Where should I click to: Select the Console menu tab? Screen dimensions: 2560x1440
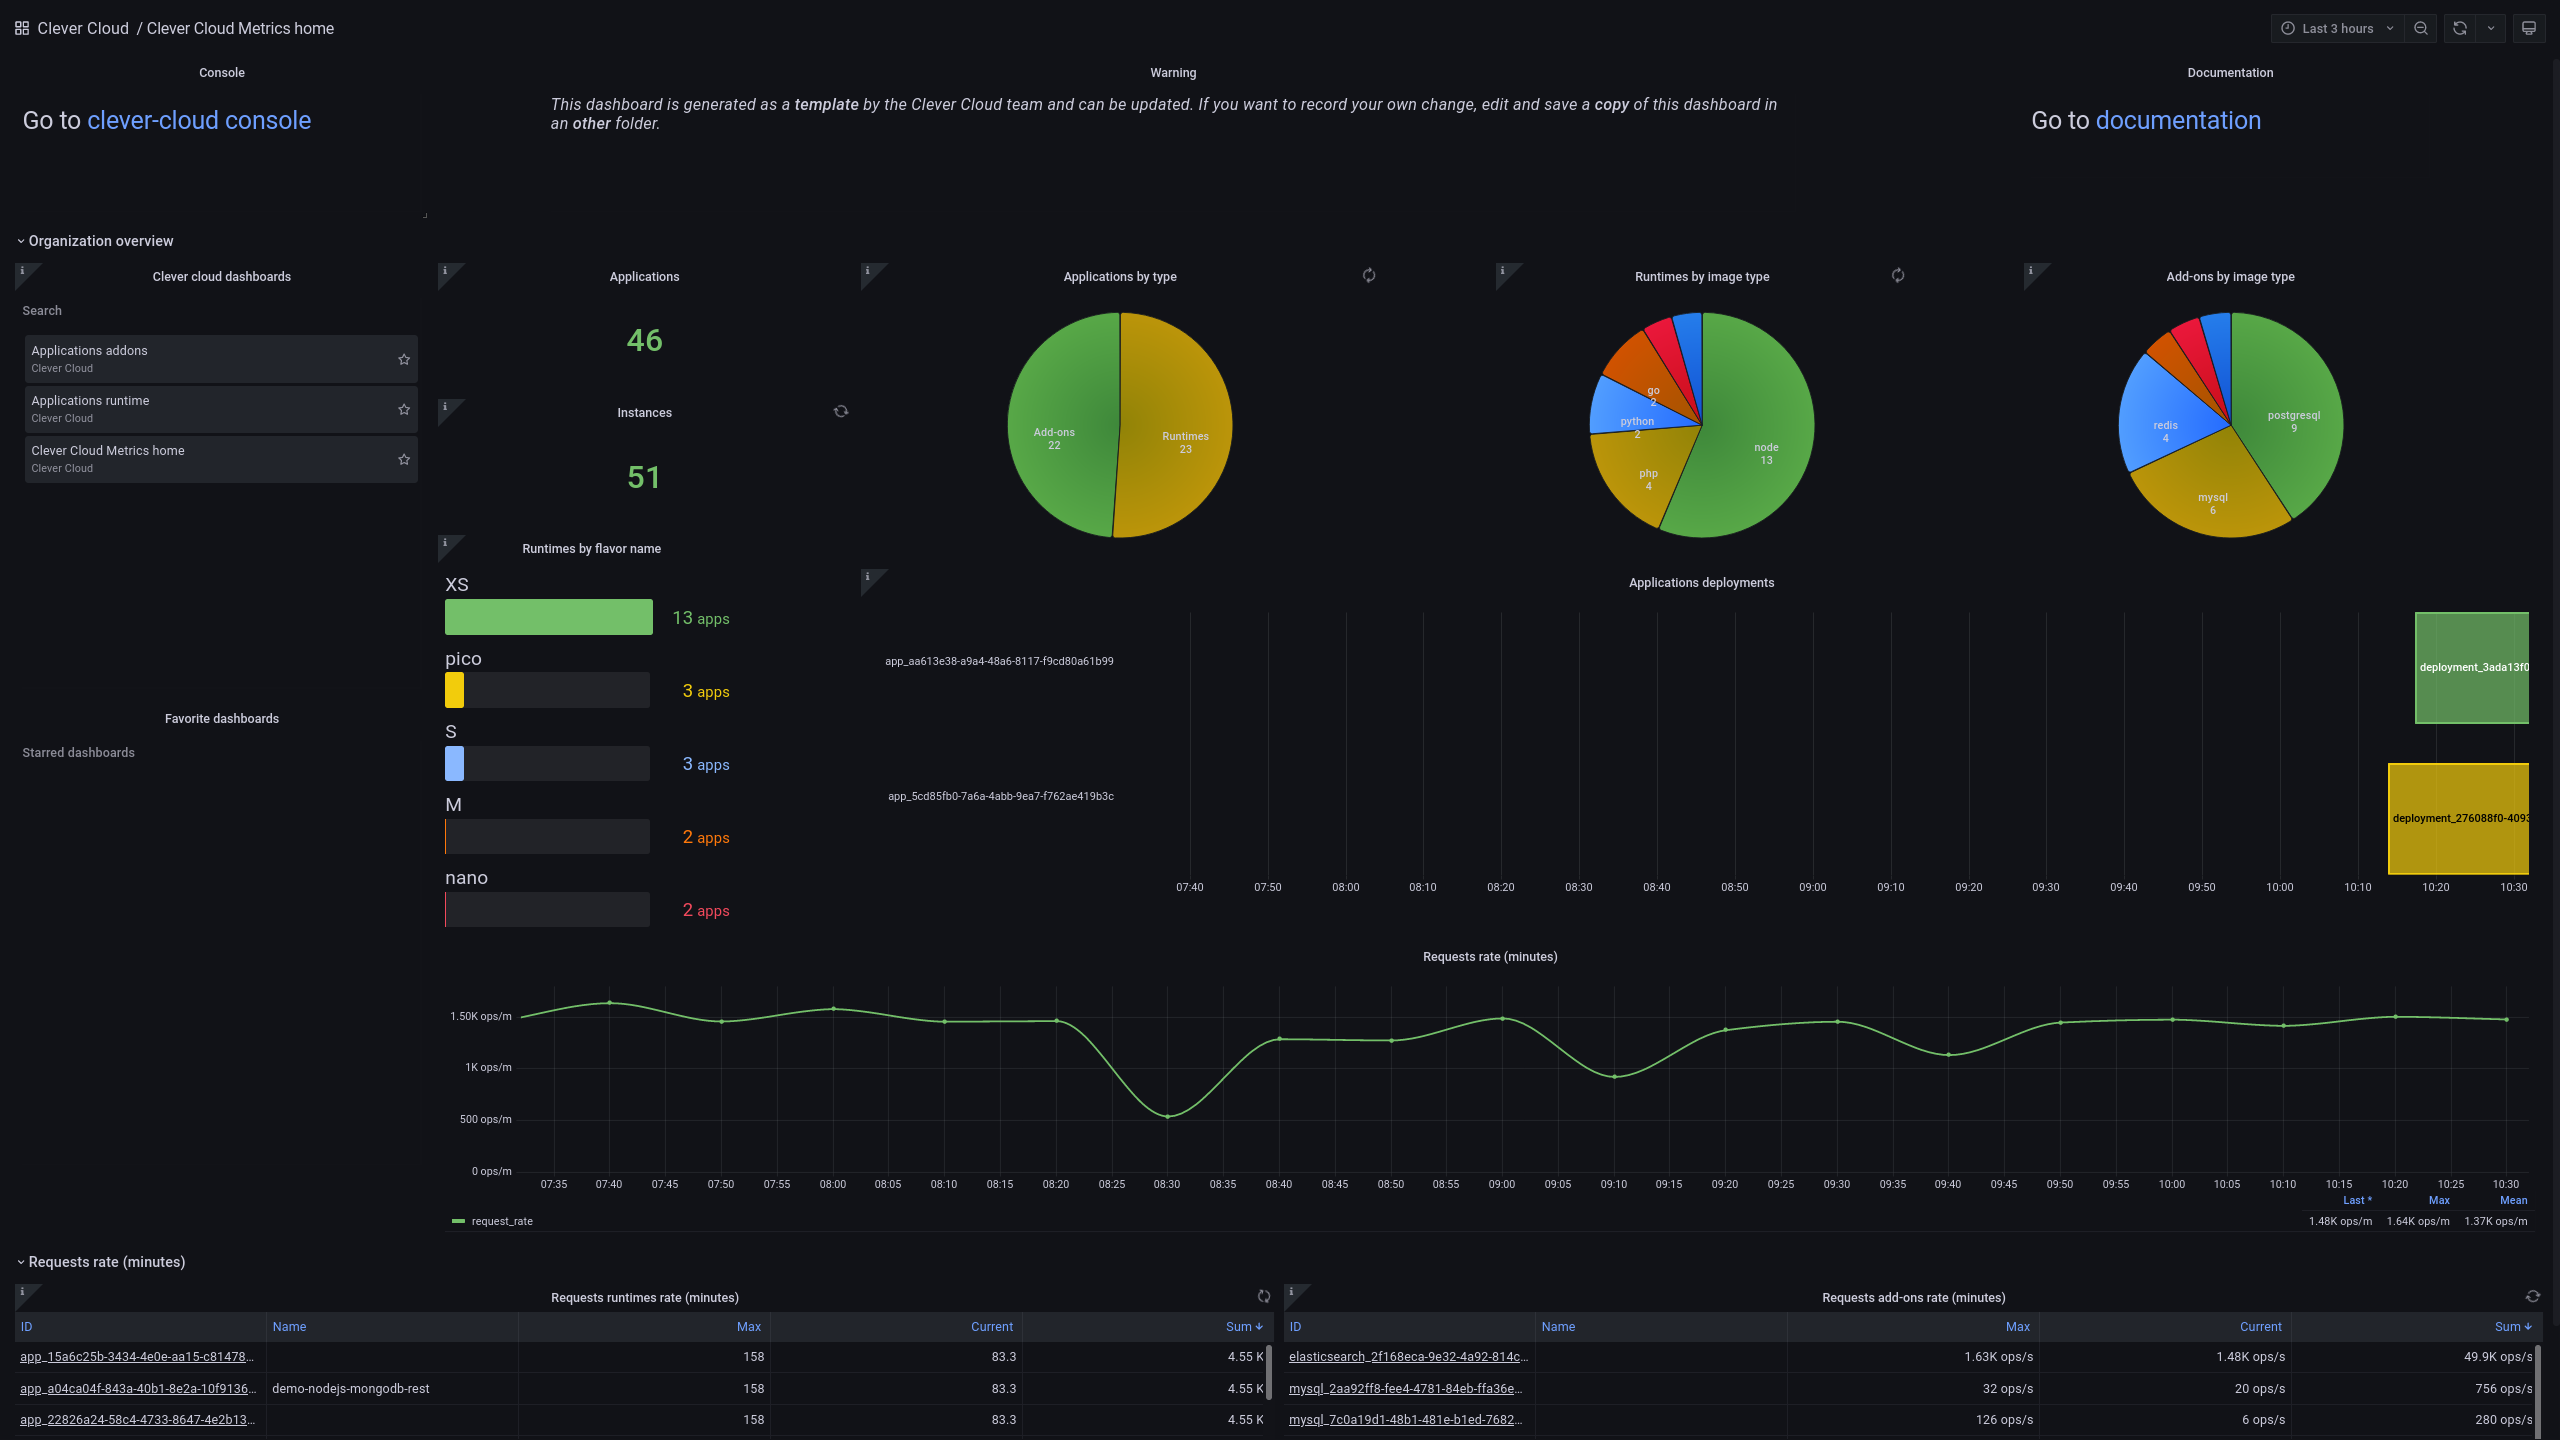tap(222, 72)
